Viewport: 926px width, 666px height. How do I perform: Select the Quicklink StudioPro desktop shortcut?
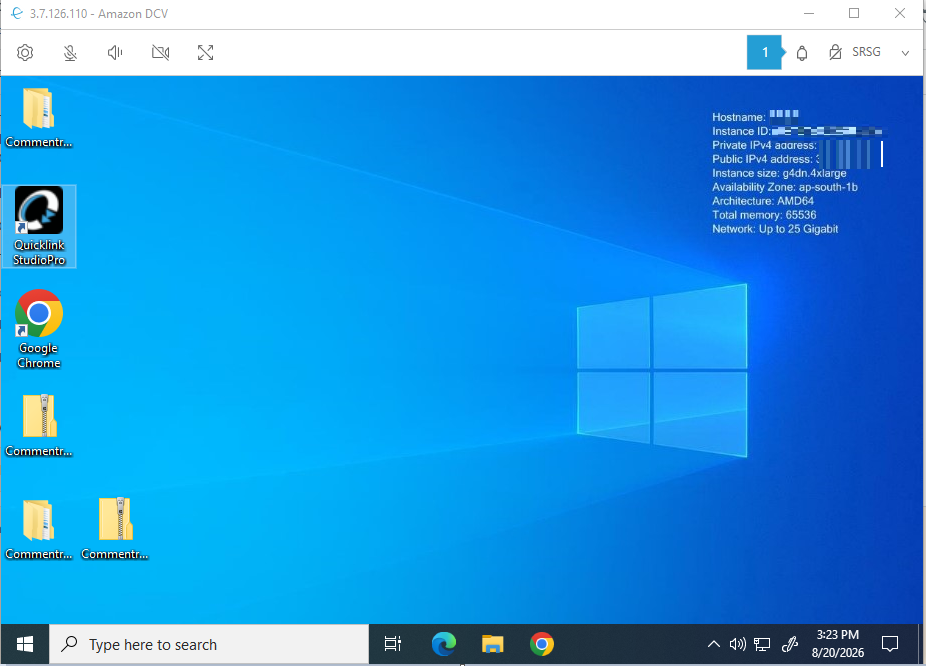coord(39,226)
